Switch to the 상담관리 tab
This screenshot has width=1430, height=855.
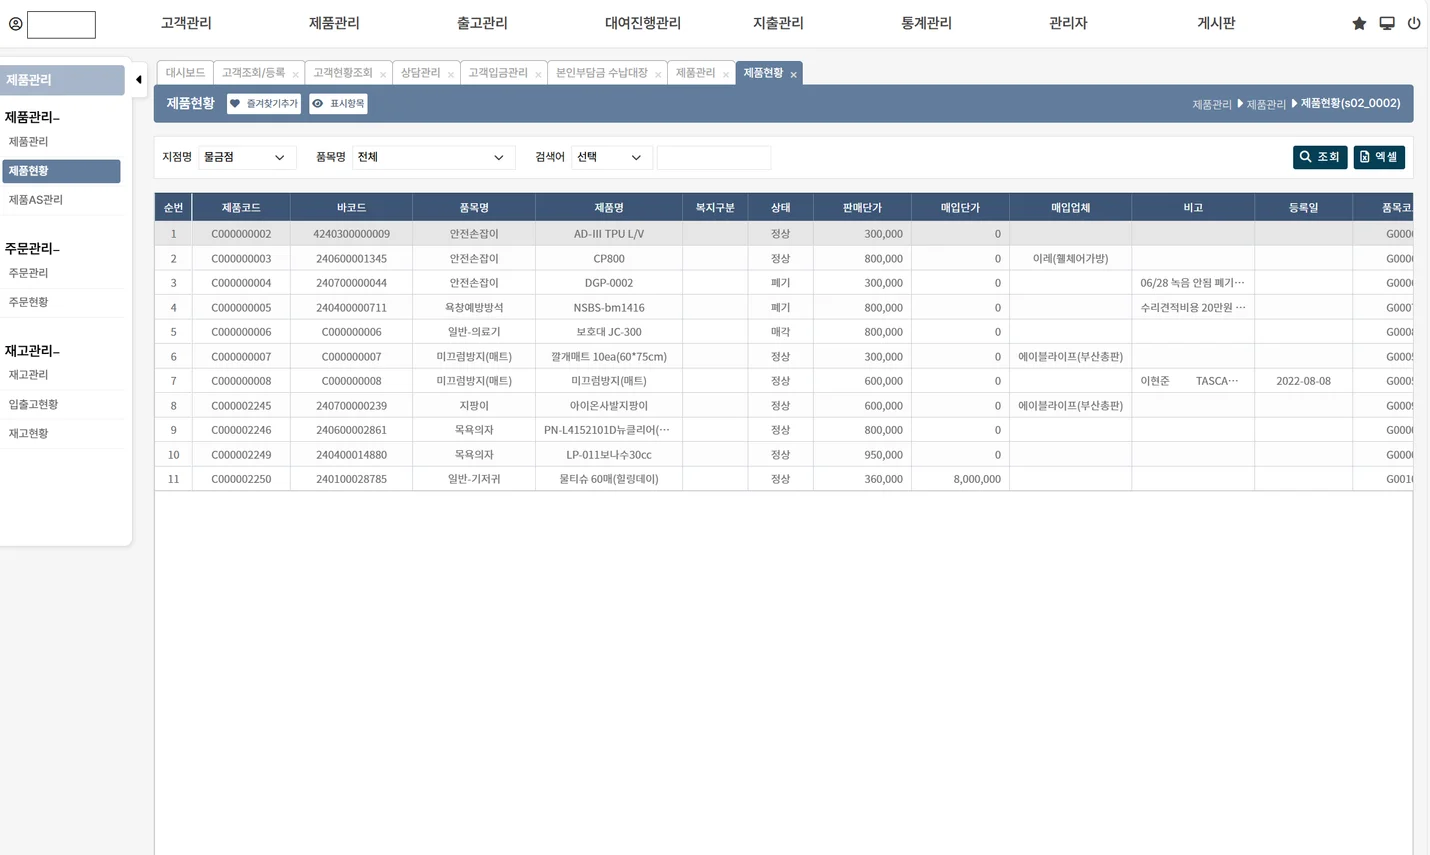click(x=420, y=73)
